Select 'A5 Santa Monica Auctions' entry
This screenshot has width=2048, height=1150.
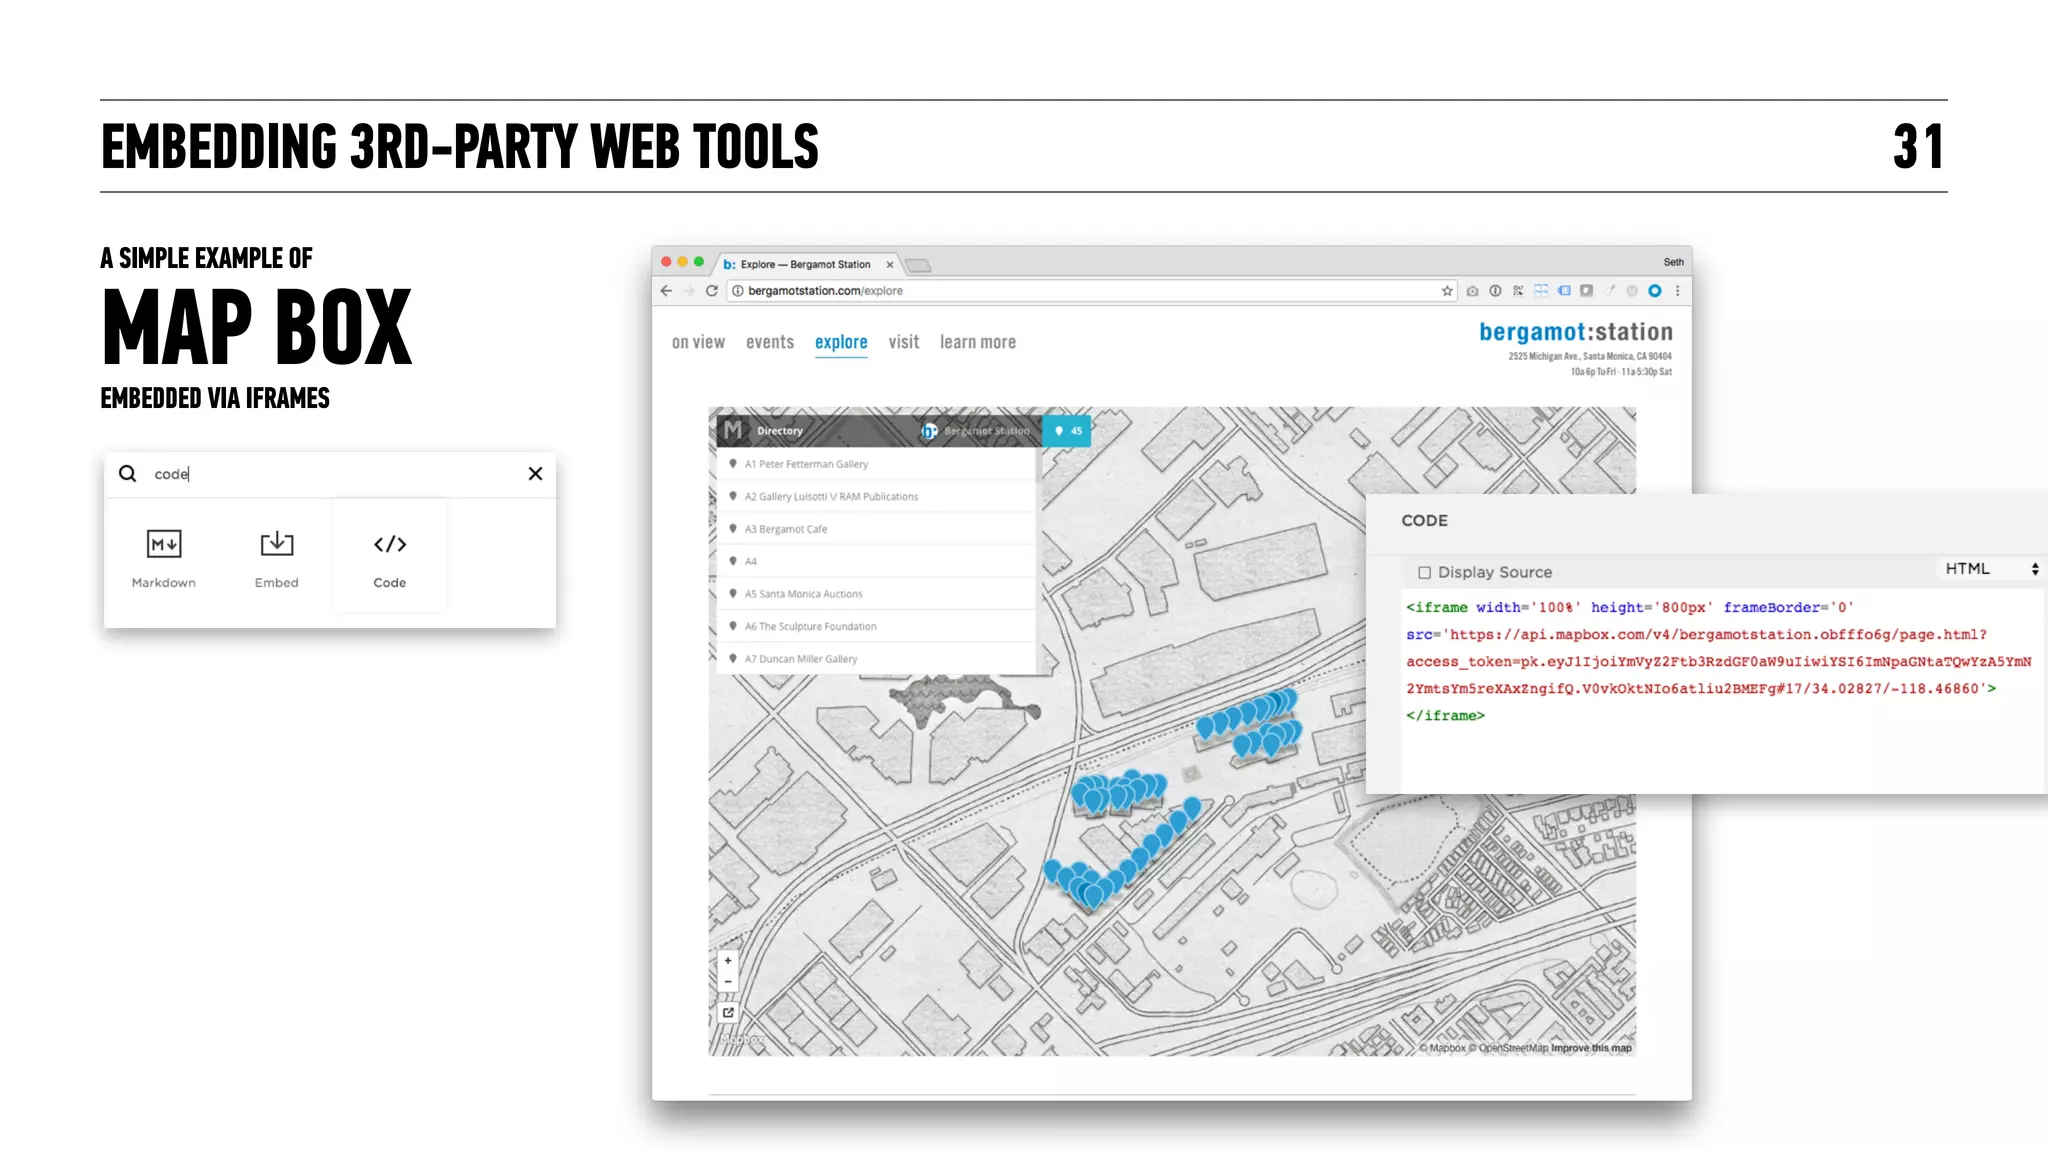point(876,594)
